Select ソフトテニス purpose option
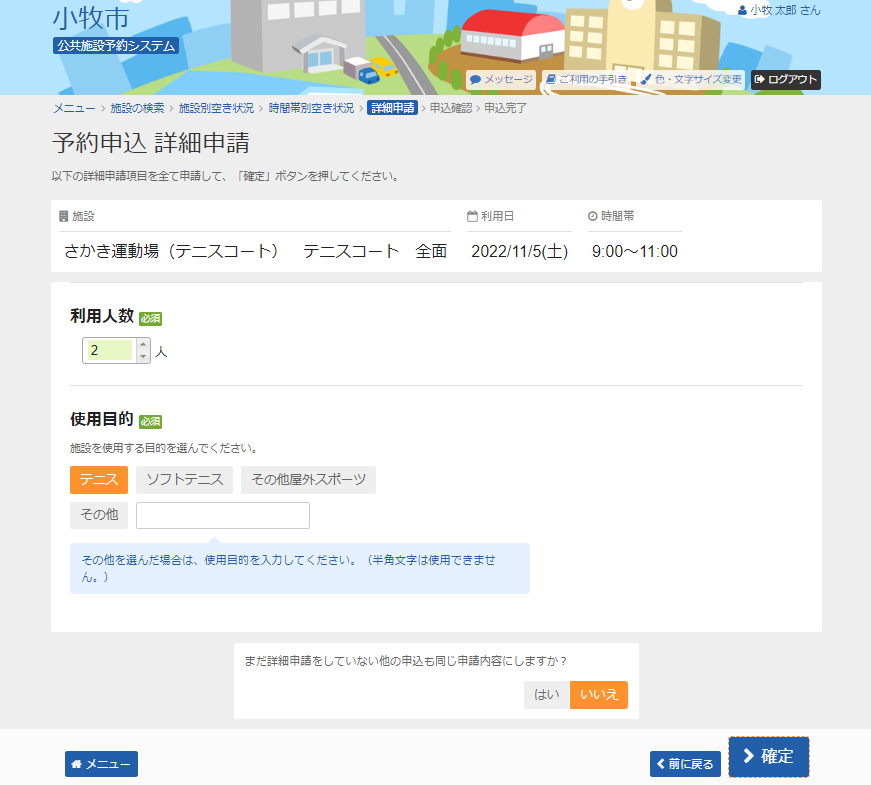 tap(185, 480)
